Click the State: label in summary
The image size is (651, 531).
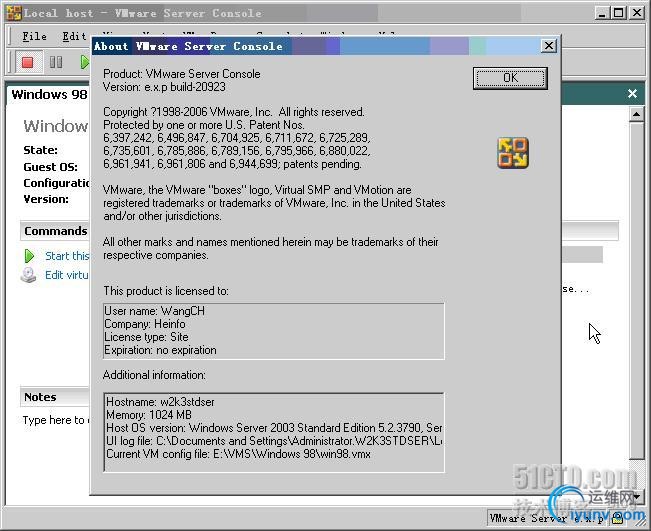(x=40, y=150)
